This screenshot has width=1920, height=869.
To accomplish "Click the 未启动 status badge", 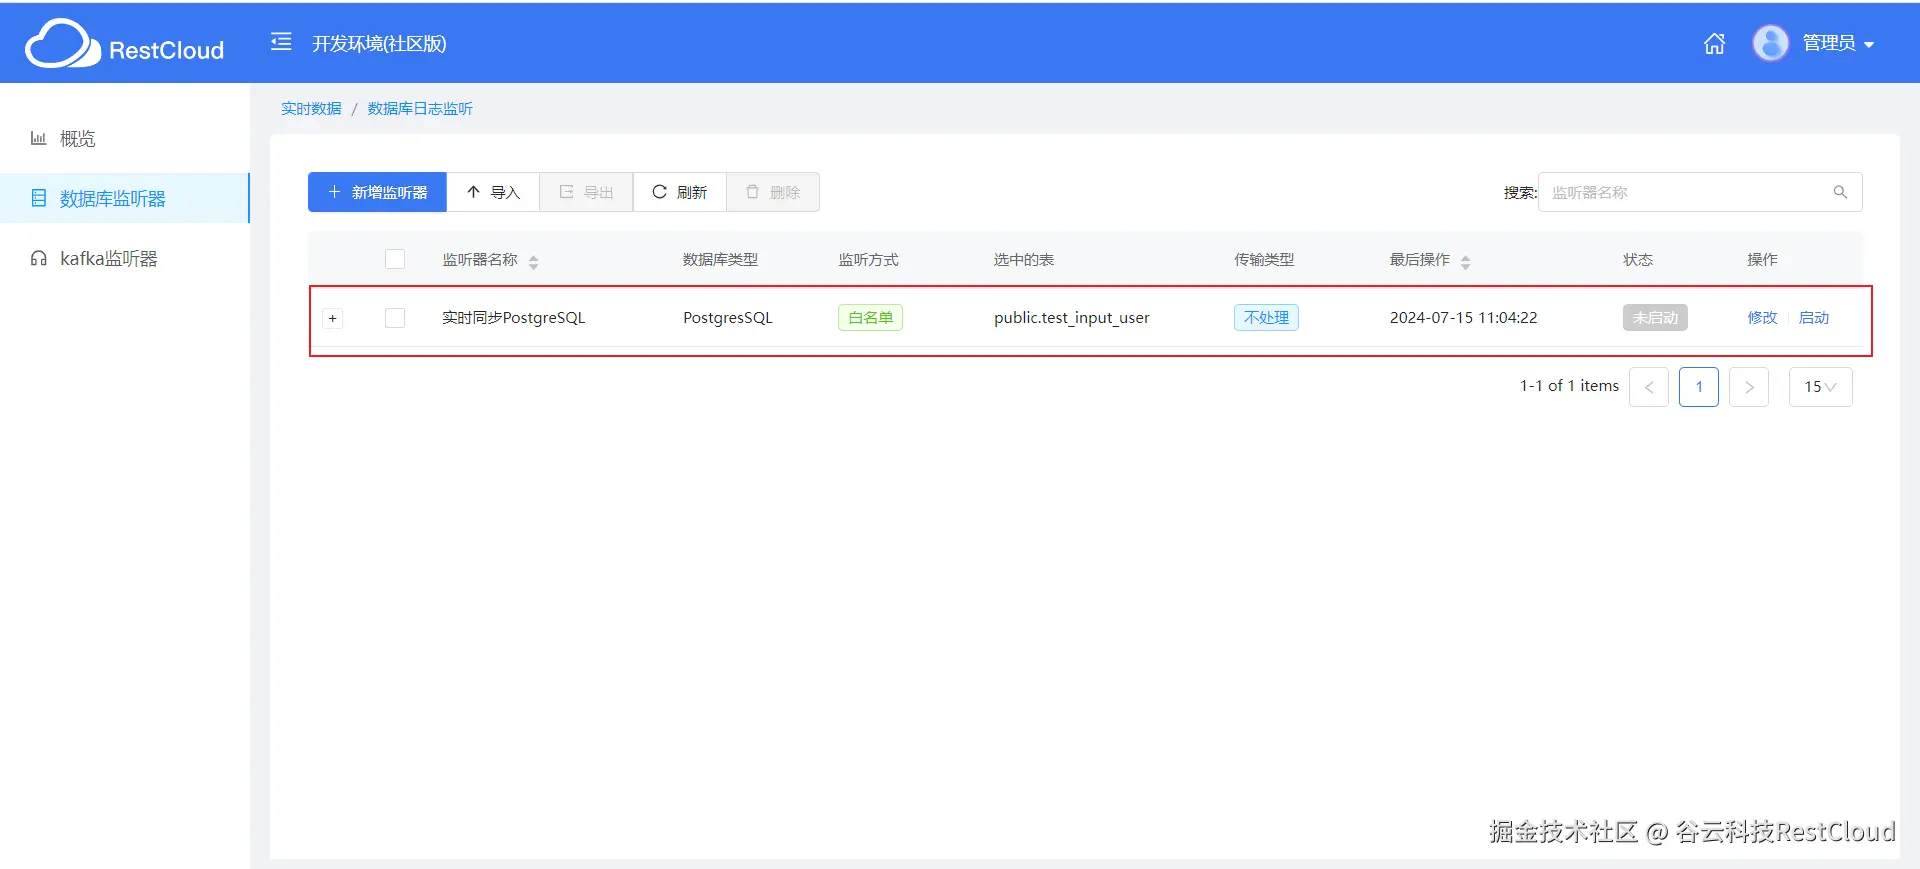I will point(1655,318).
